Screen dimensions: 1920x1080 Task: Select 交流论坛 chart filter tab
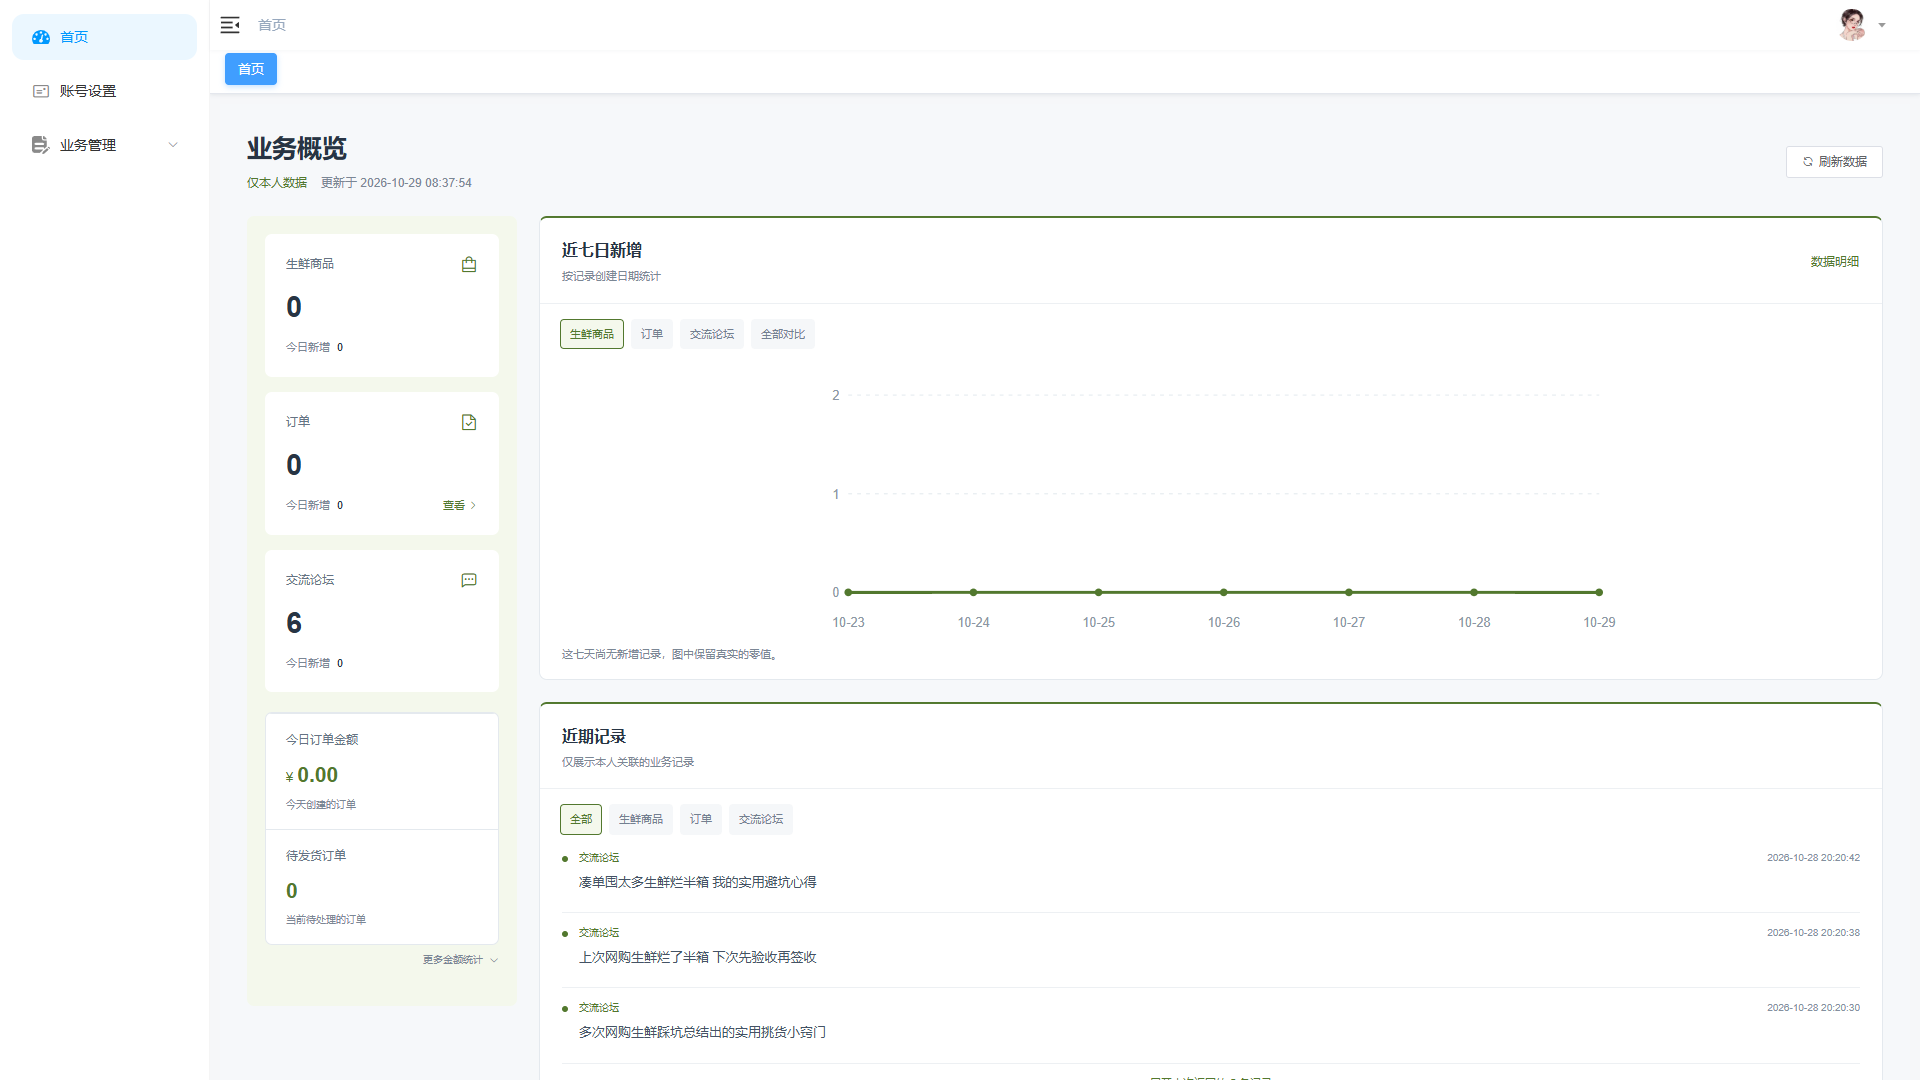[712, 334]
